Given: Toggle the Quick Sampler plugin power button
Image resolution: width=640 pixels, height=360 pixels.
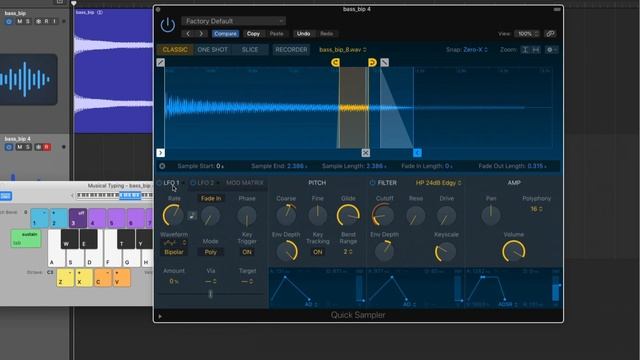Looking at the screenshot, I should click(x=167, y=25).
